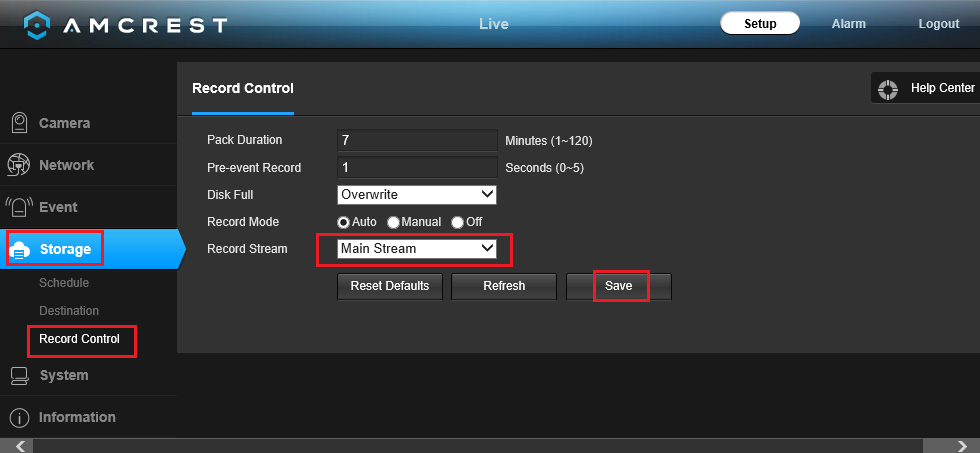Switch to the Live tab

(x=494, y=24)
